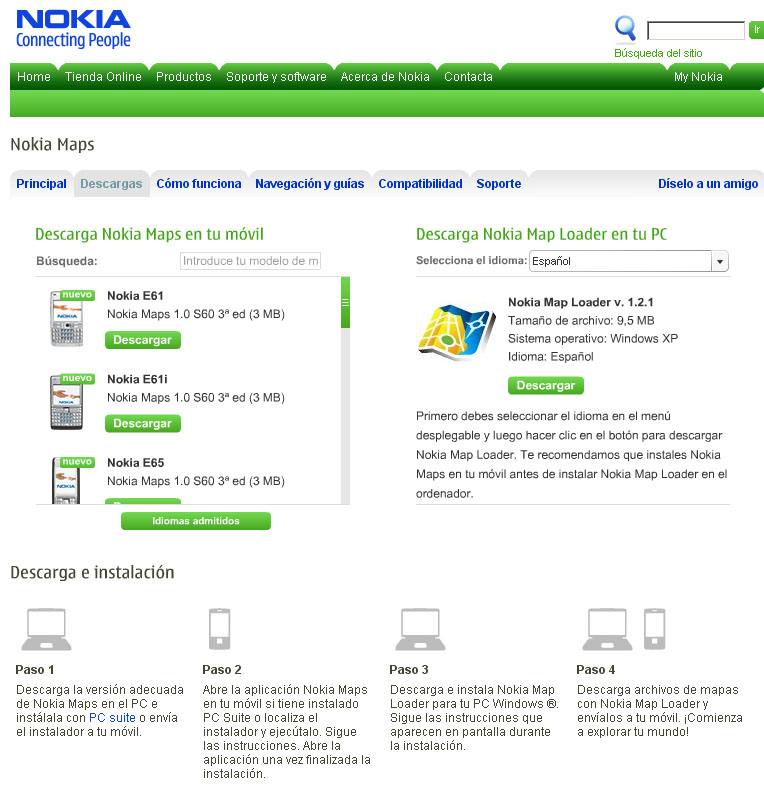This screenshot has width=764, height=792.
Task: Open the Soporte y software menu
Action: click(276, 77)
